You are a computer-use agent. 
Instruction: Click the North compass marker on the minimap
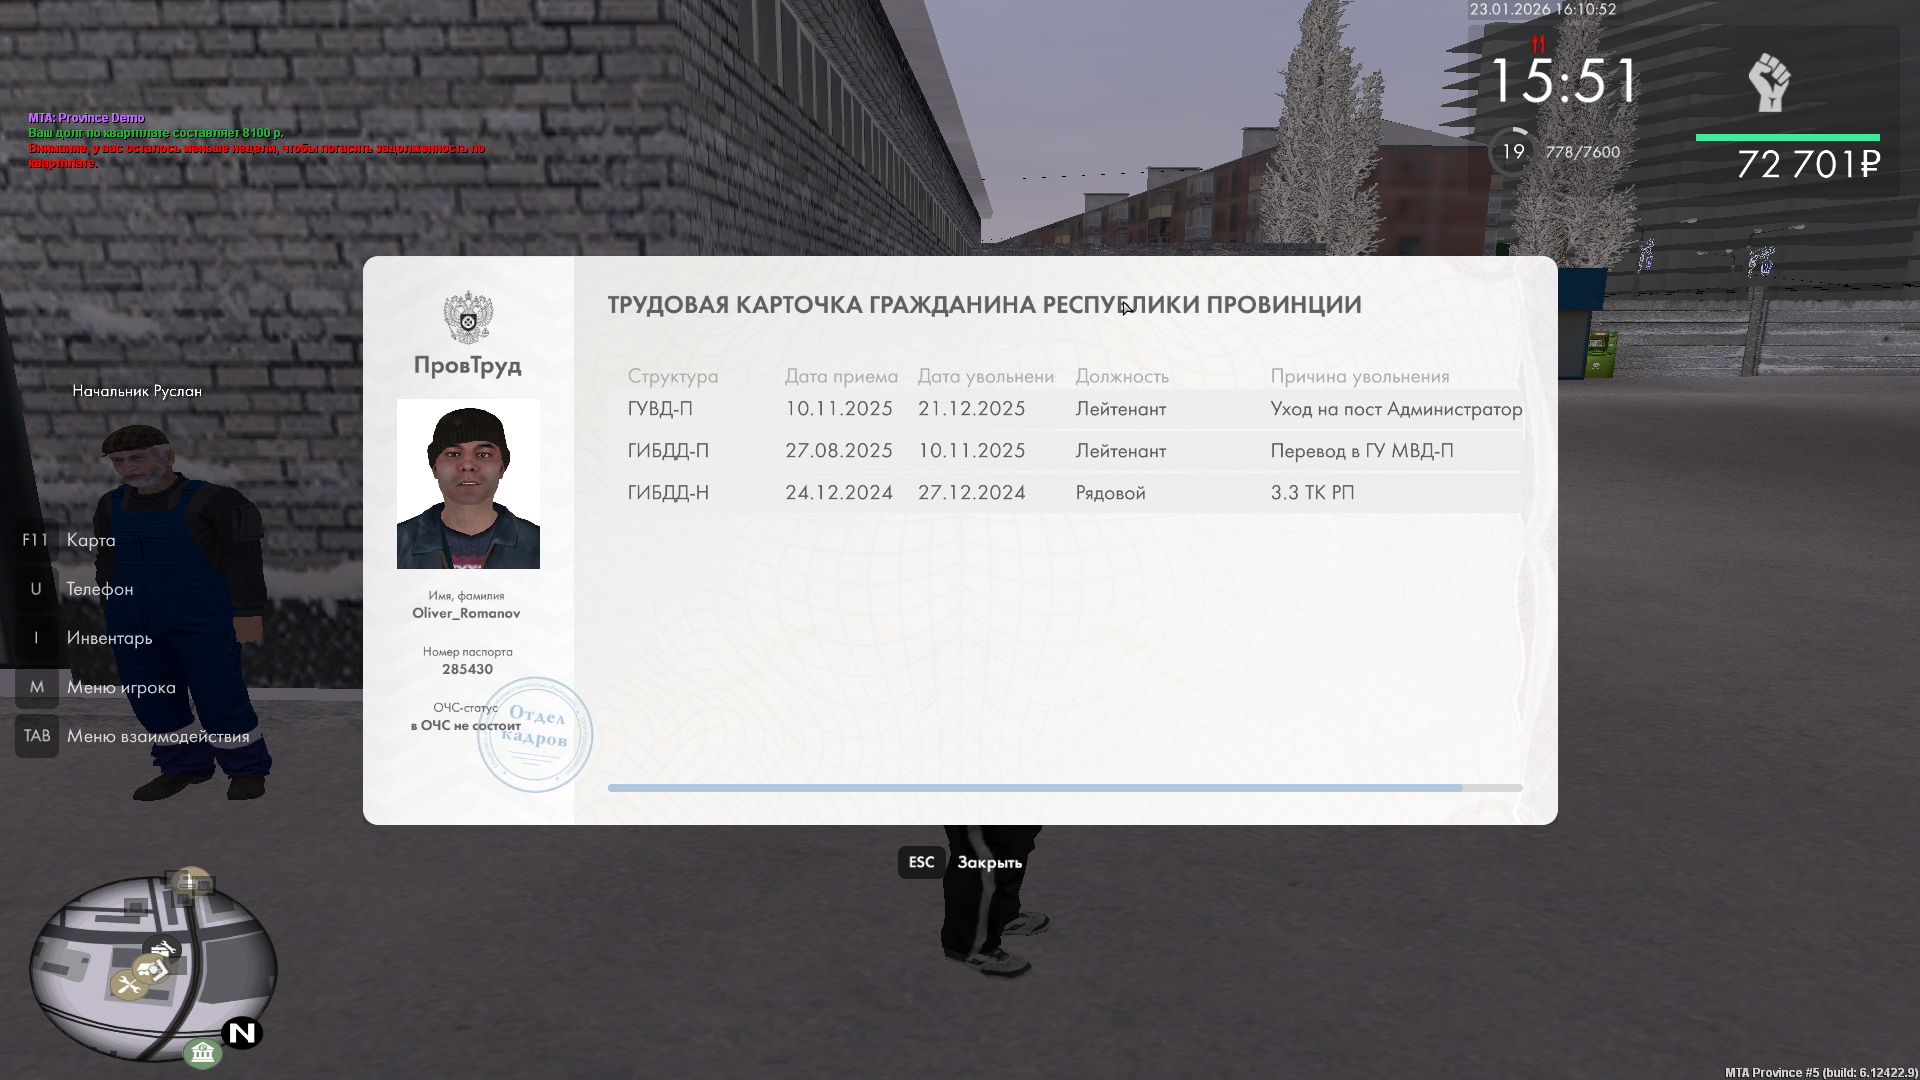242,1032
